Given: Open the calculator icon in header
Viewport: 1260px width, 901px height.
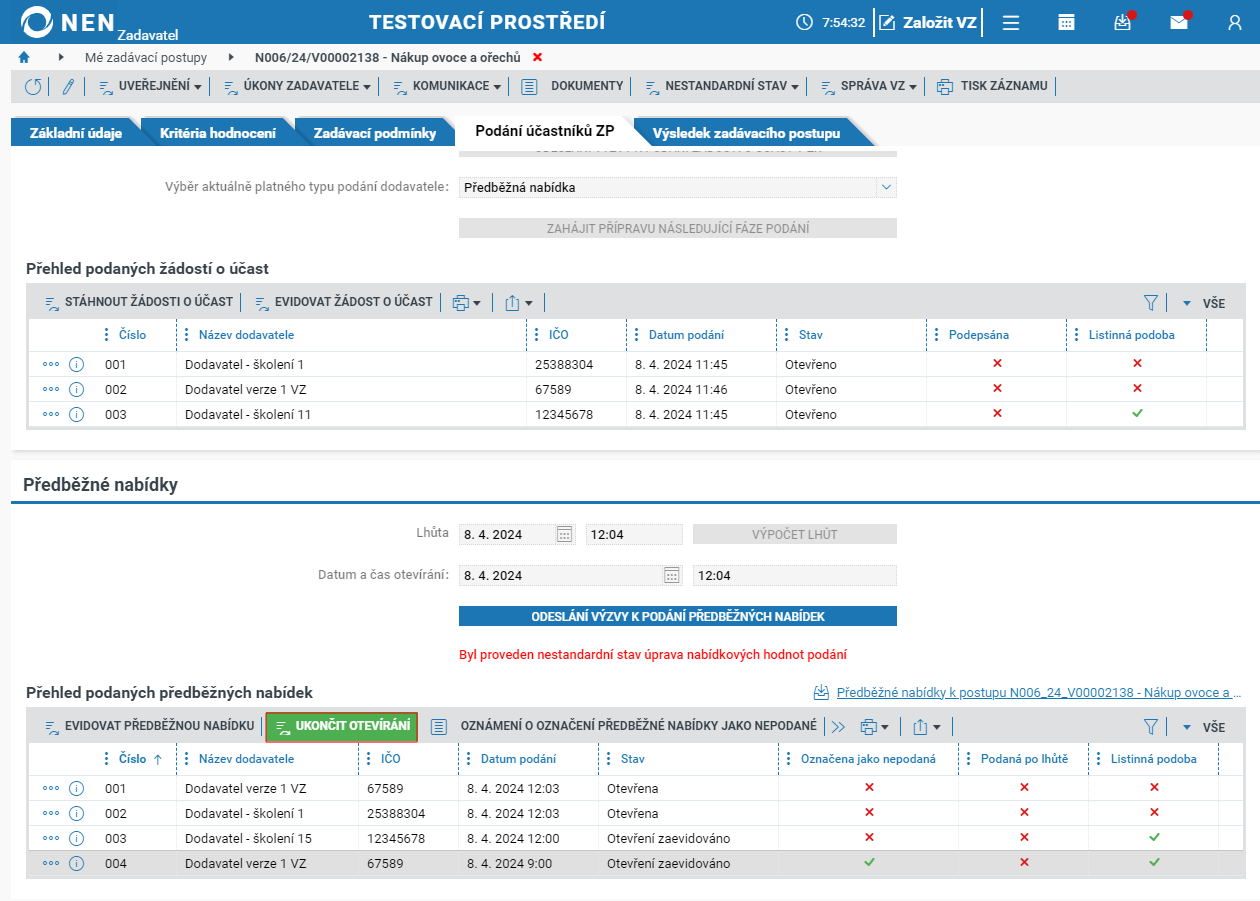Looking at the screenshot, I should click(1066, 22).
